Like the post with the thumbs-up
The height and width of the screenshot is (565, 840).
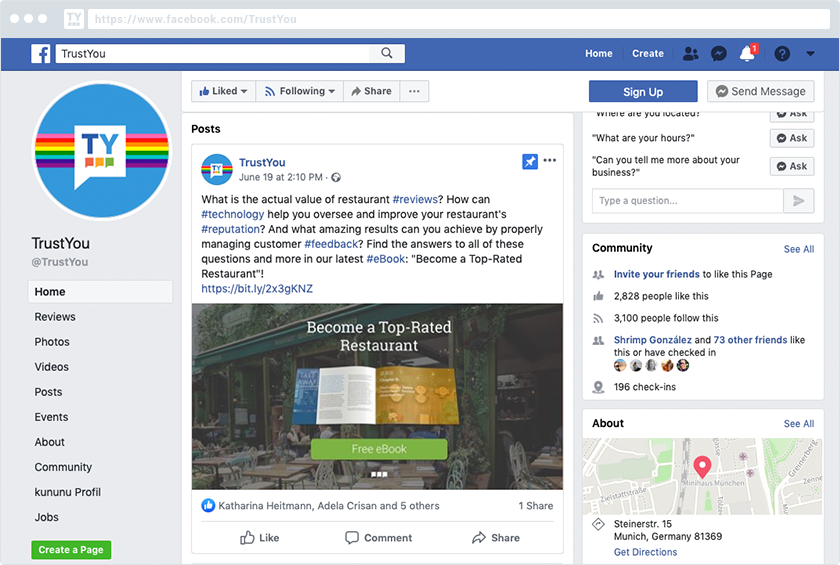click(x=259, y=538)
